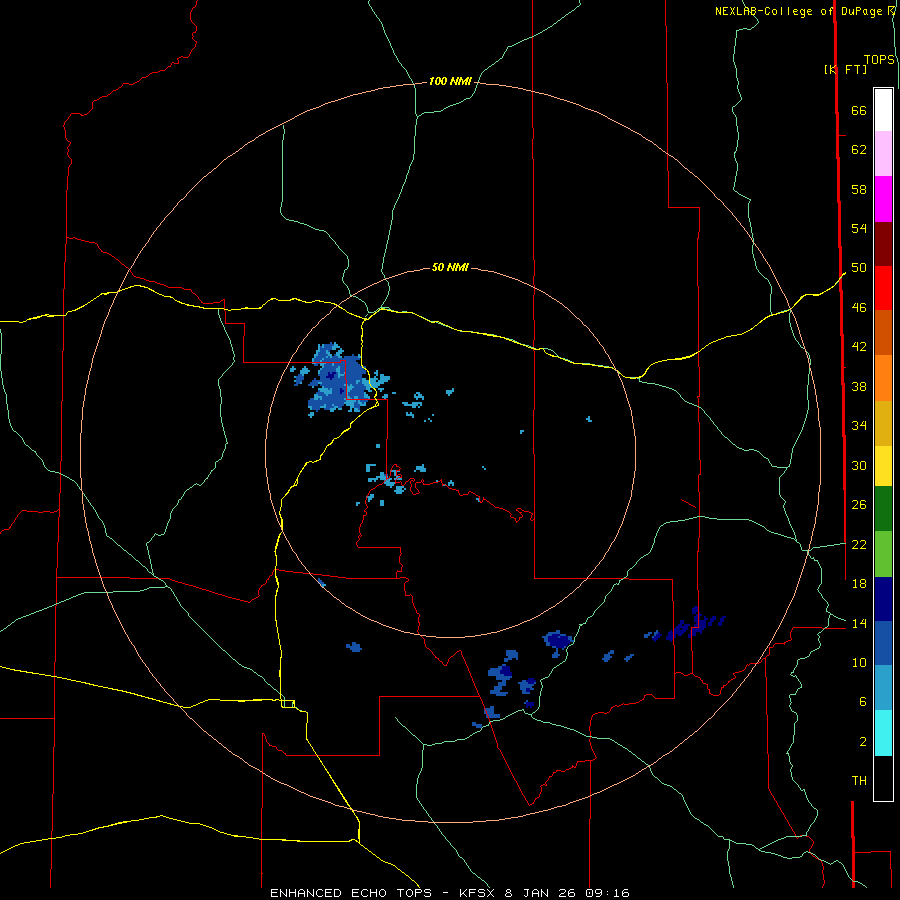Click the K FT units label
The image size is (900, 900).
point(845,69)
